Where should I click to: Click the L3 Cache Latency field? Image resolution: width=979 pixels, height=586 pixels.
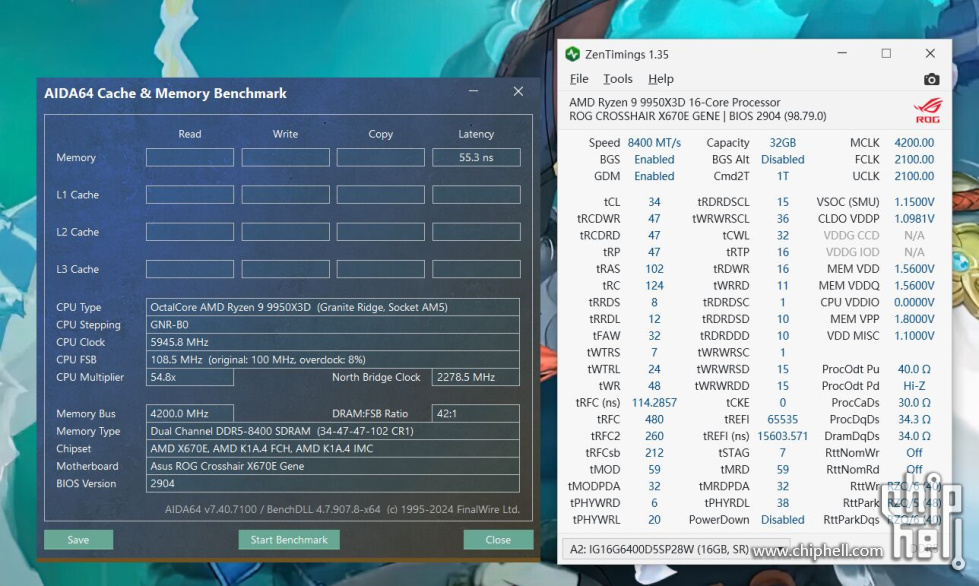(x=476, y=269)
